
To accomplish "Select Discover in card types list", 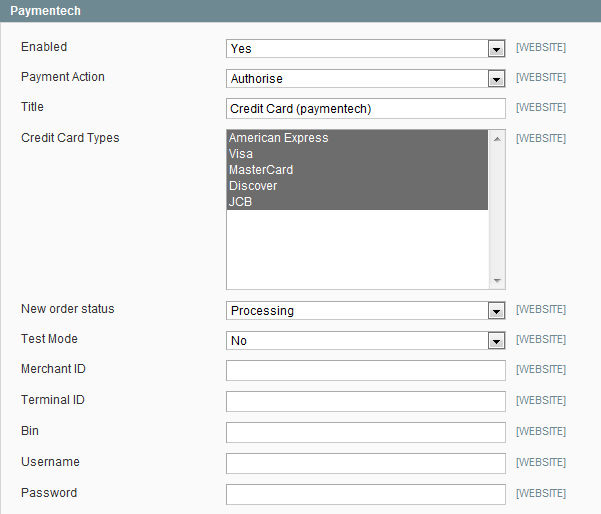I will point(357,186).
